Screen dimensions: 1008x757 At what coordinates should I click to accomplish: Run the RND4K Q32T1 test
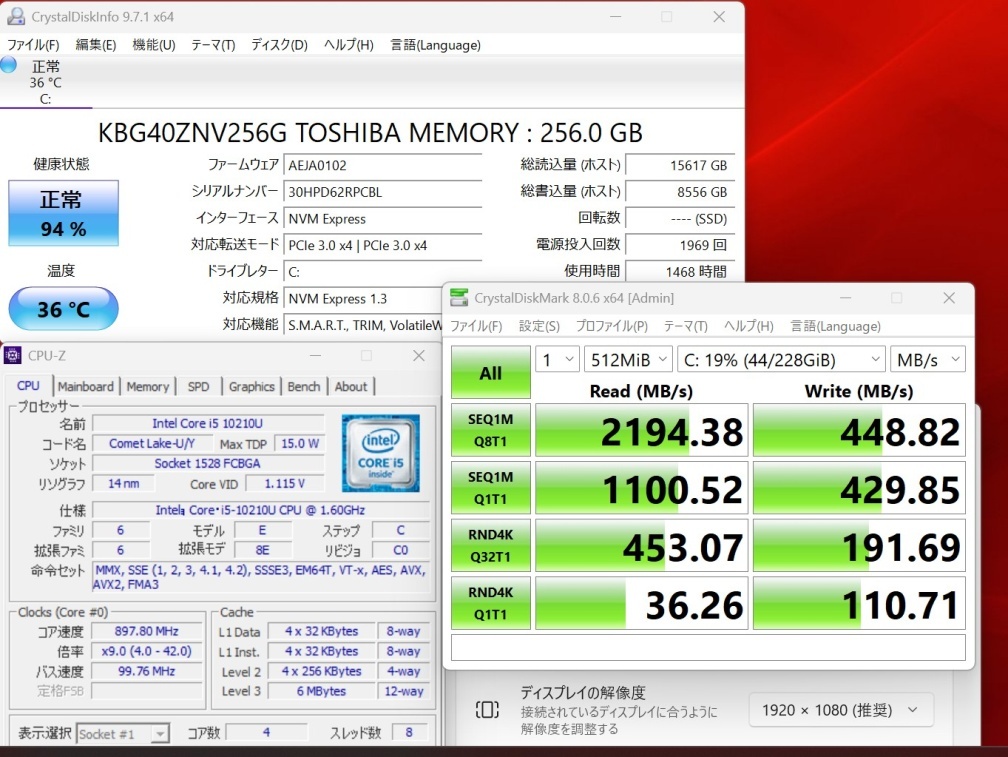pyautogui.click(x=490, y=545)
